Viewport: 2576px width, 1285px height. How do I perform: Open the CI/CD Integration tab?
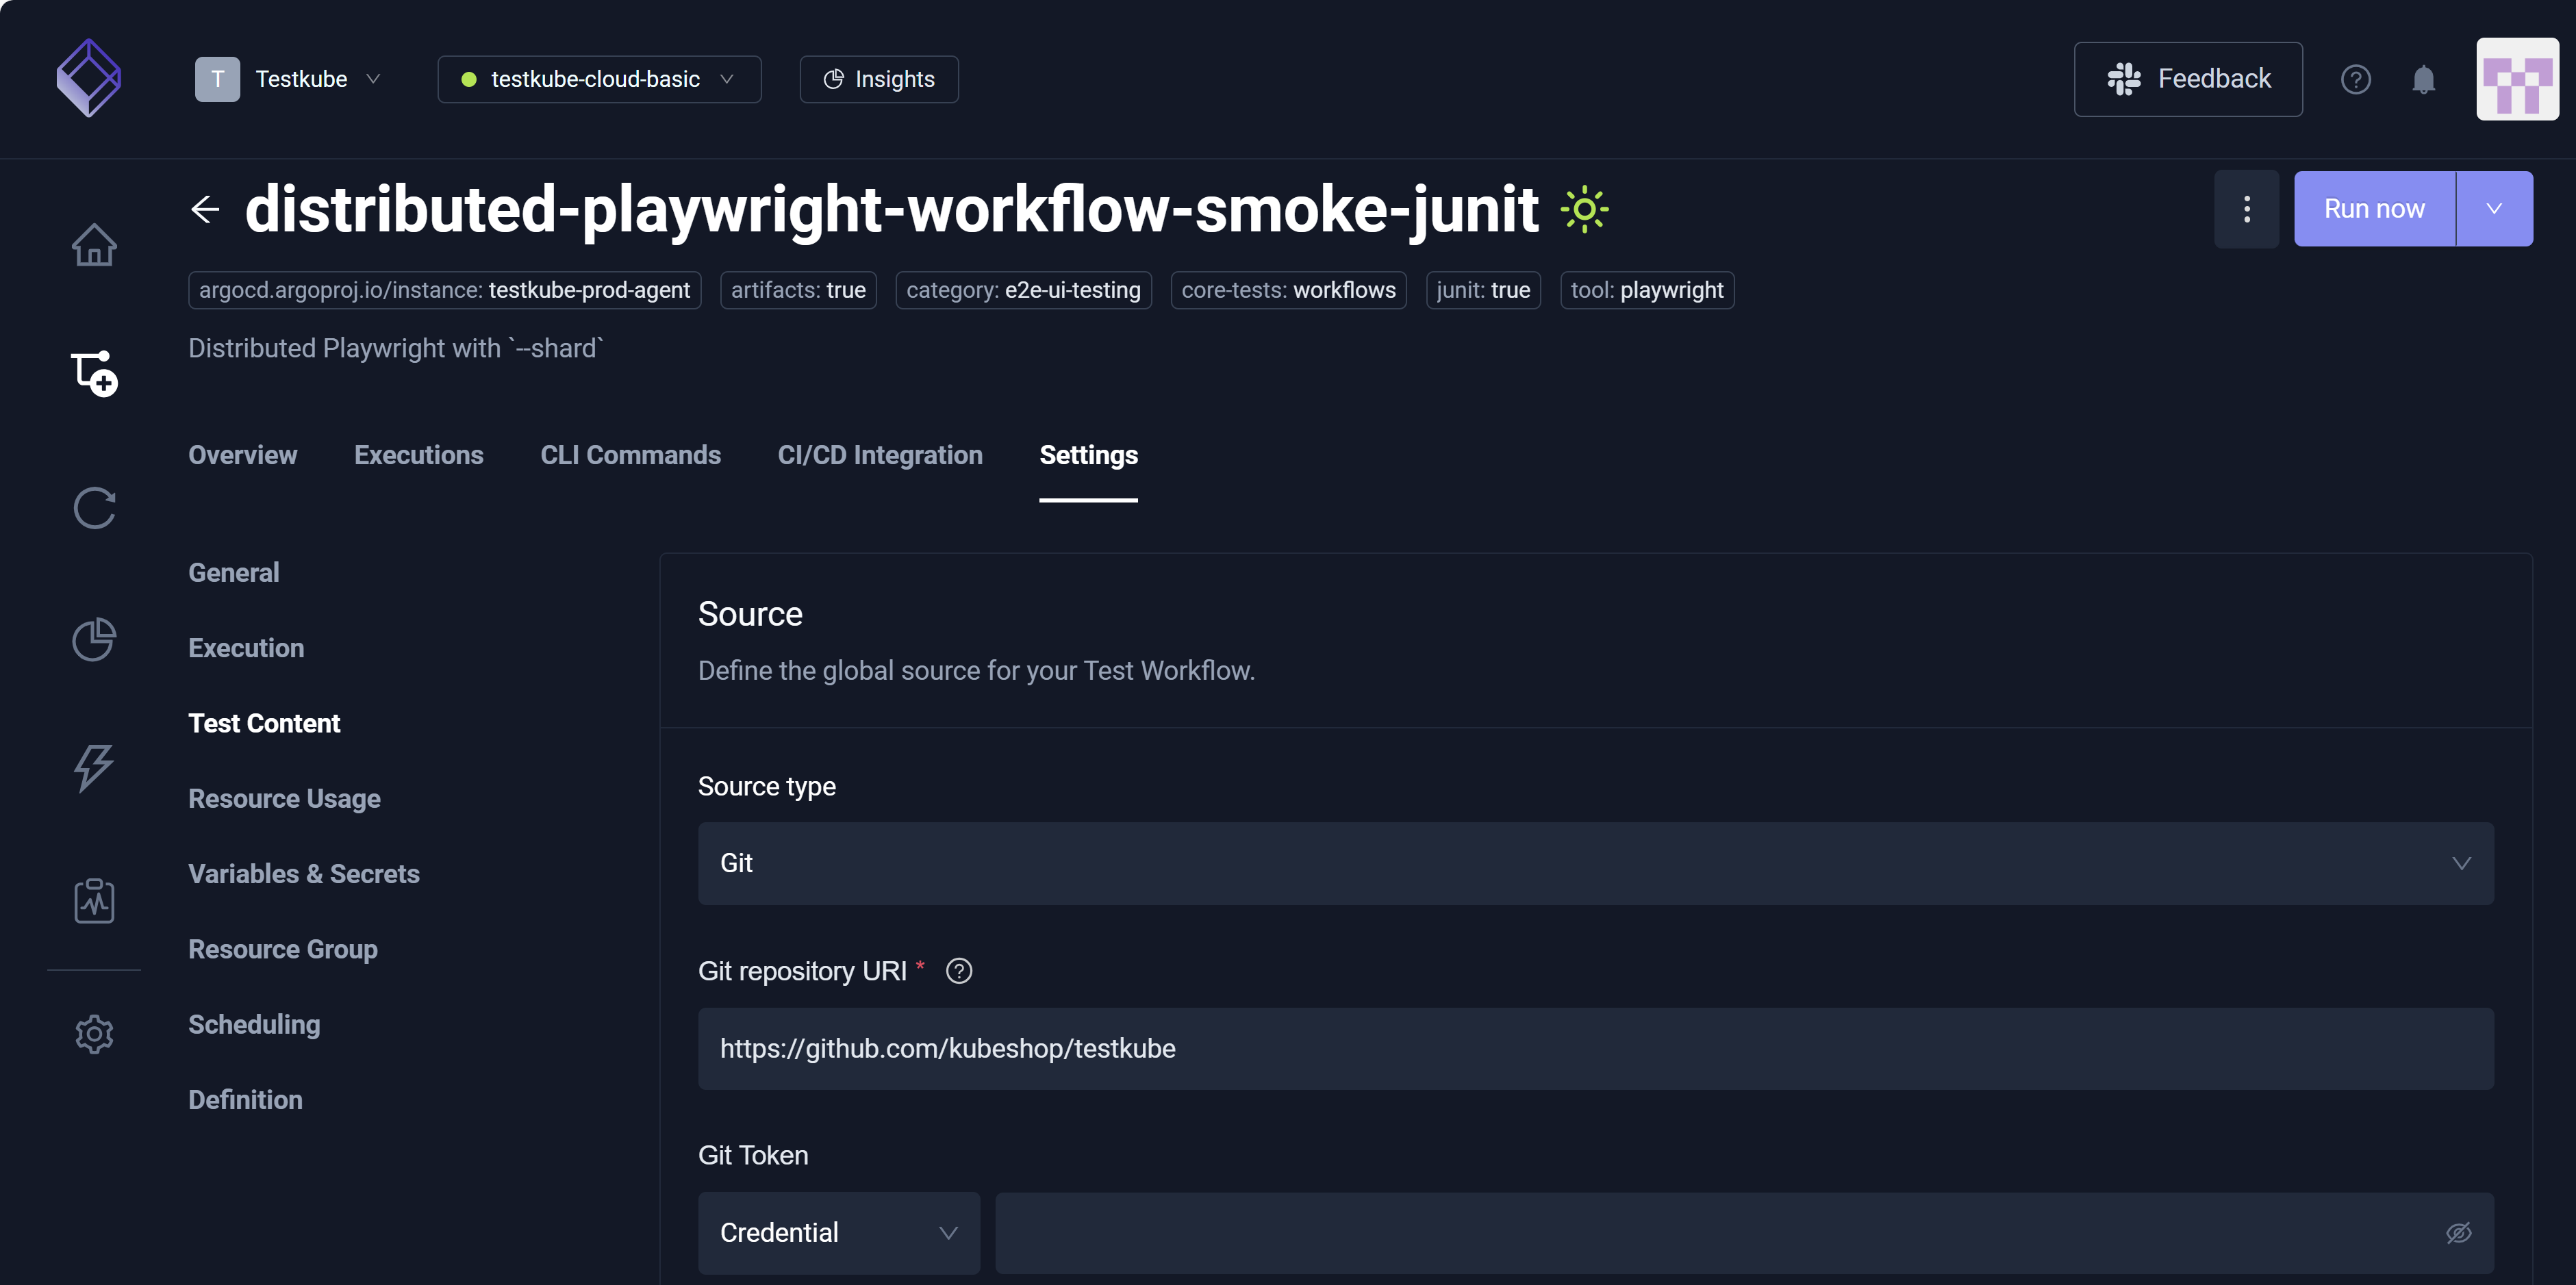880,456
